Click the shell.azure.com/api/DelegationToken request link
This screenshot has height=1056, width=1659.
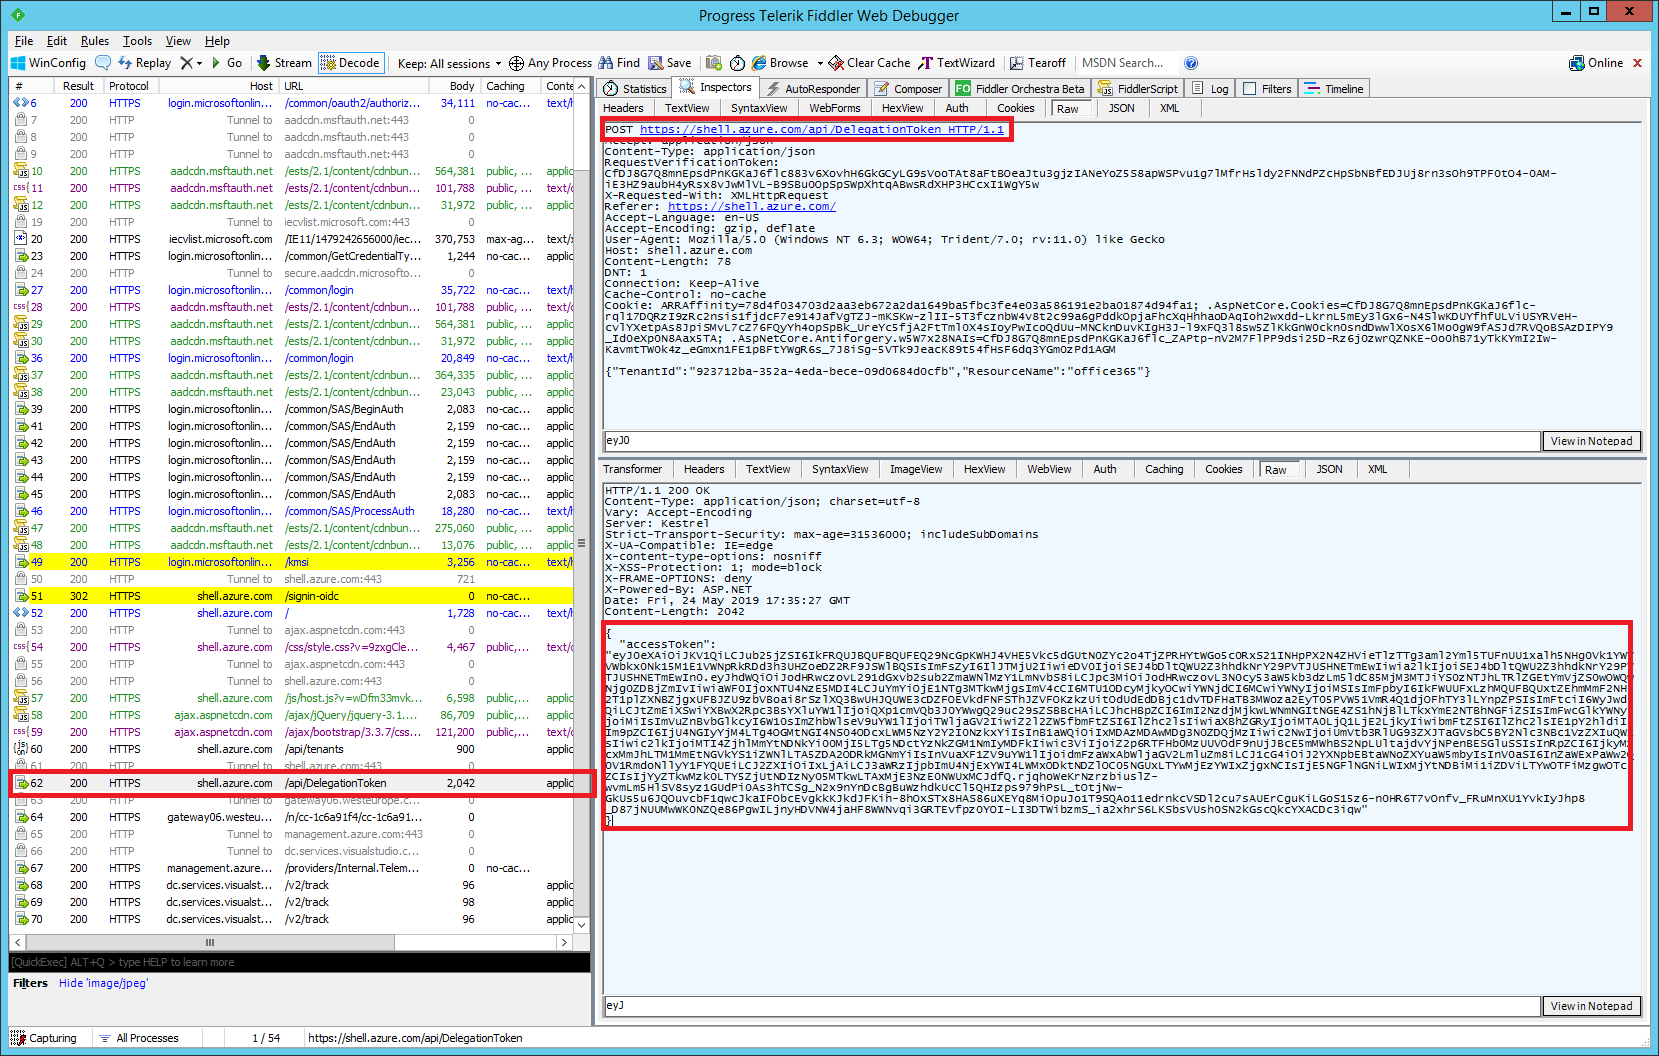822,129
